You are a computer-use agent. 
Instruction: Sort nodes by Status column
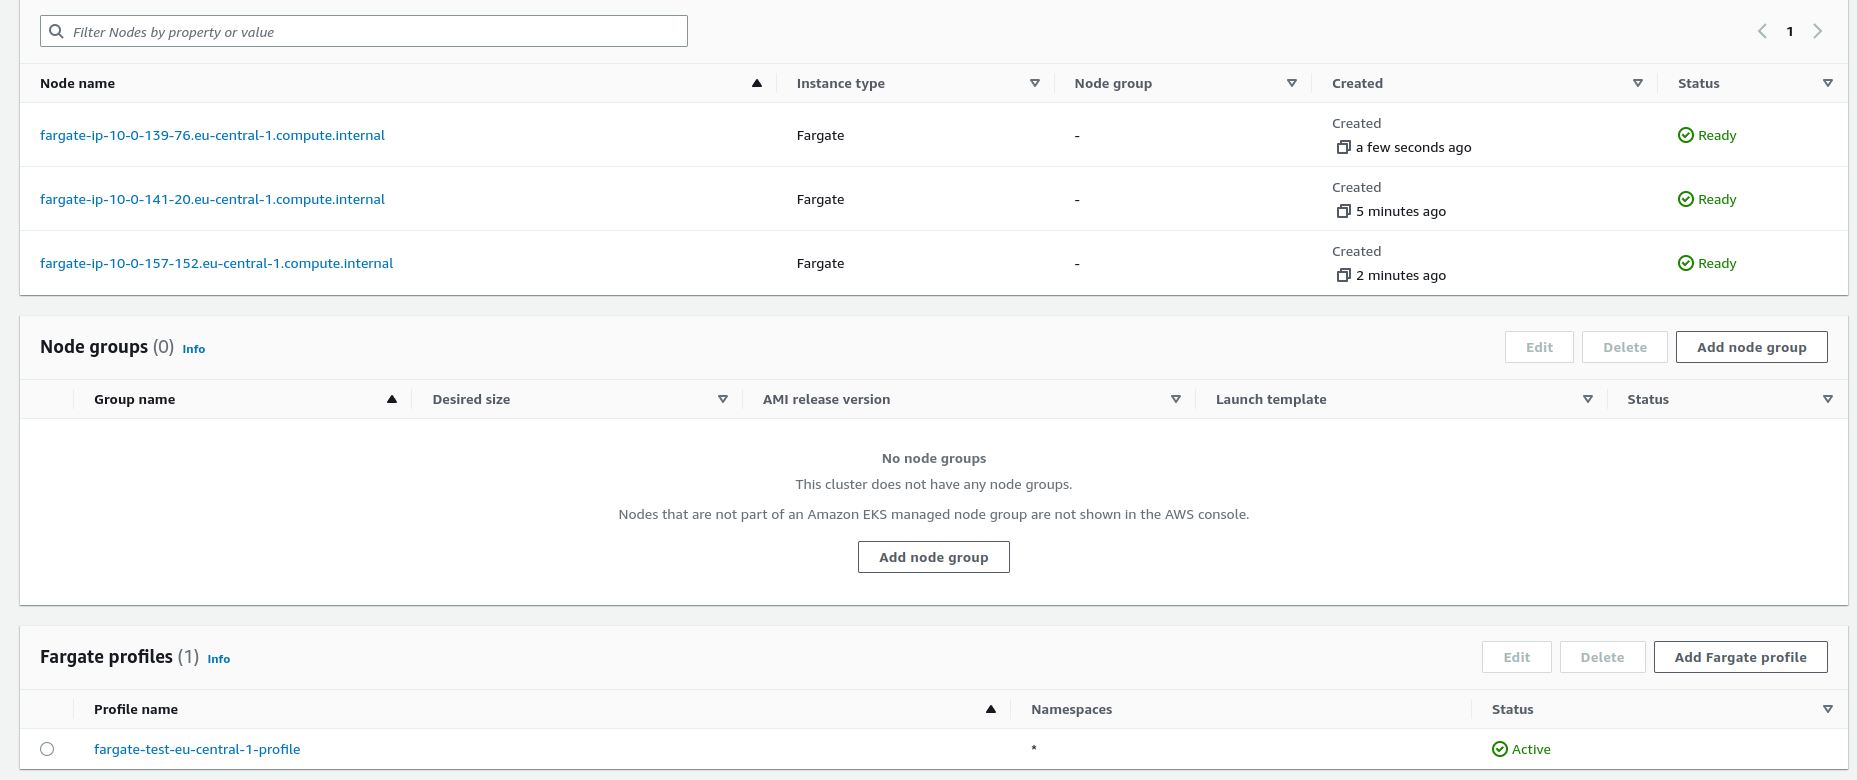(1828, 83)
